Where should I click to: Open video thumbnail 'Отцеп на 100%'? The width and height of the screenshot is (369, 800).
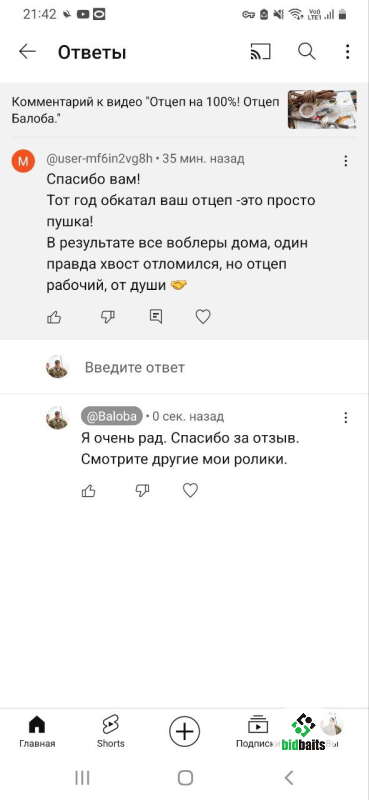(x=322, y=109)
